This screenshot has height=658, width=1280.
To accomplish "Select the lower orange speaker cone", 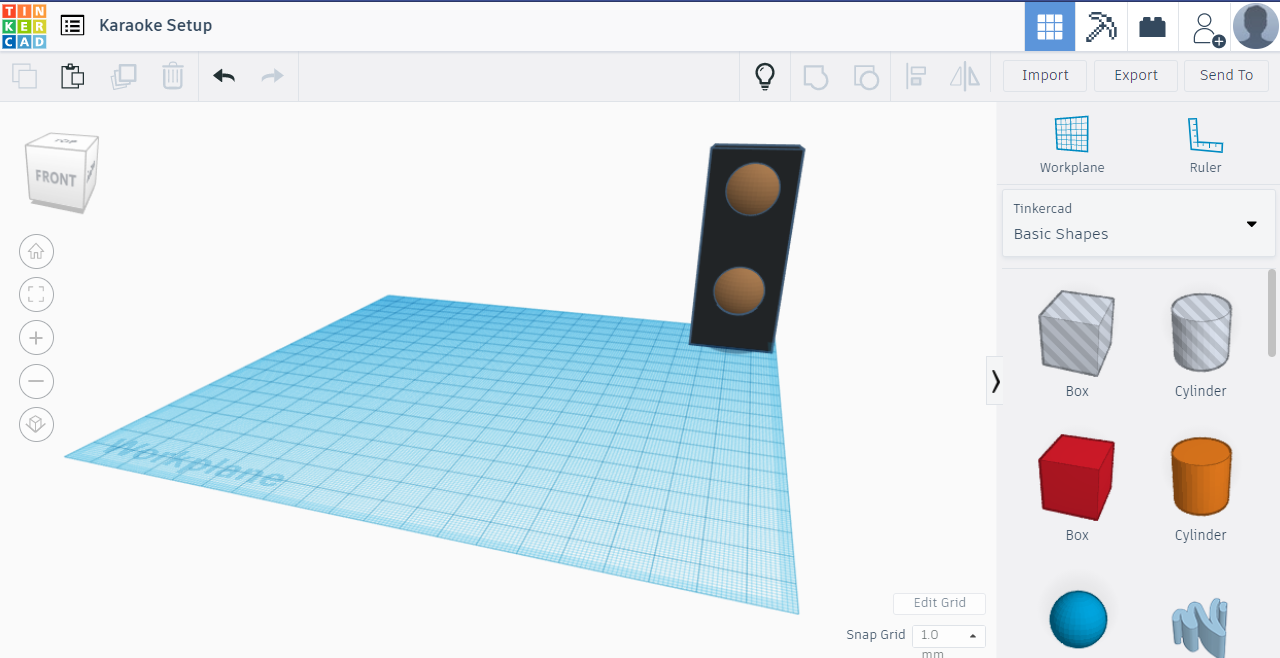I will (x=740, y=291).
